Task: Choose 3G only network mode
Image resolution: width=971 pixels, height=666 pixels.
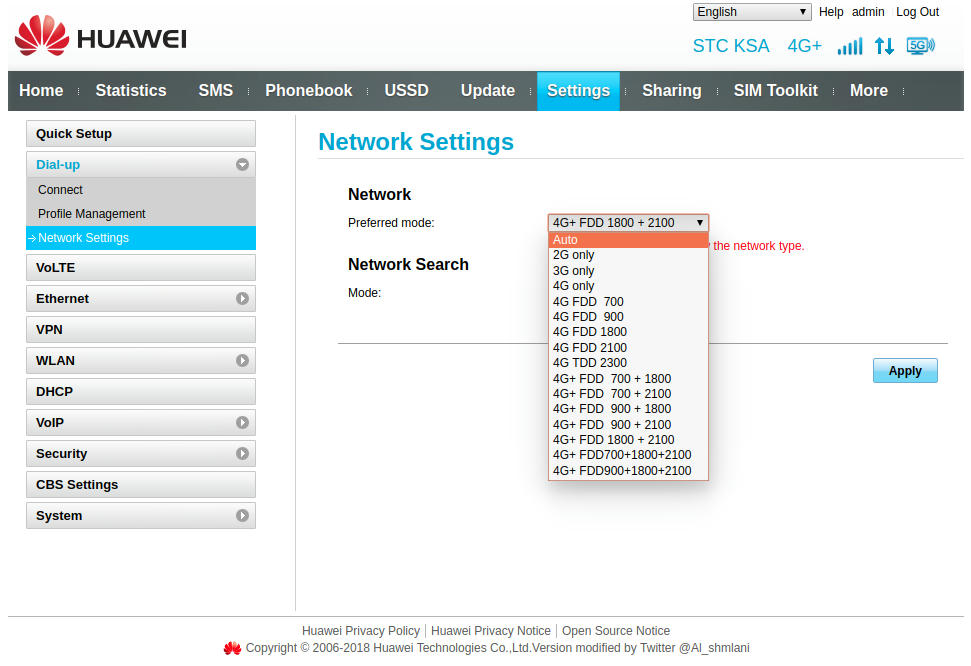Action: point(628,271)
